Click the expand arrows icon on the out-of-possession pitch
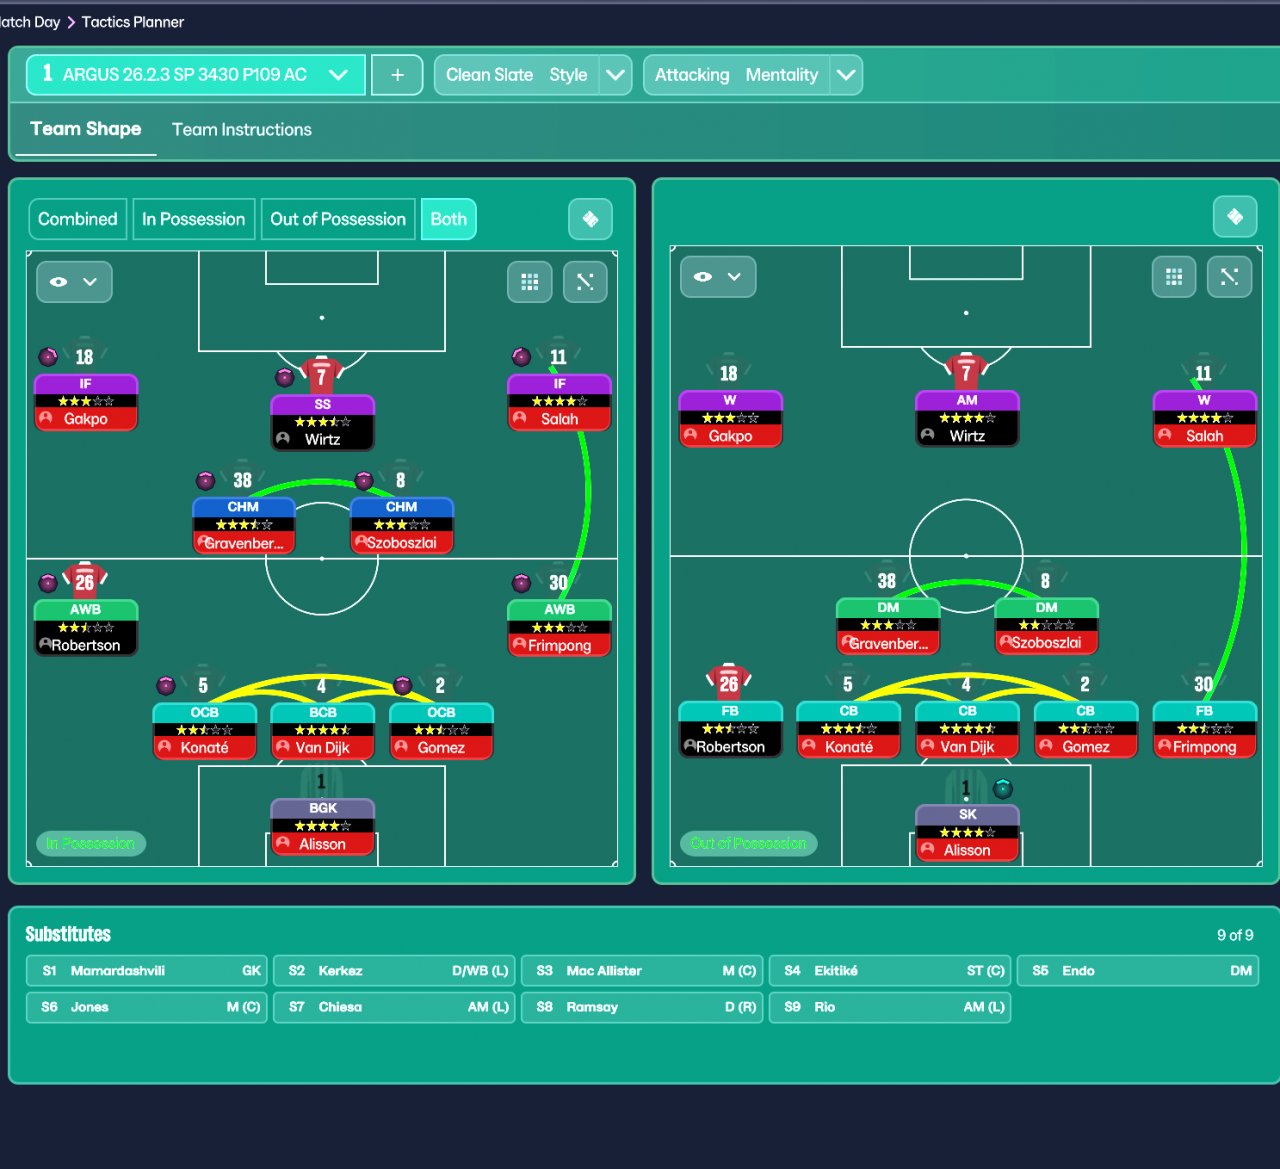Image resolution: width=1280 pixels, height=1169 pixels. pyautogui.click(x=1229, y=277)
